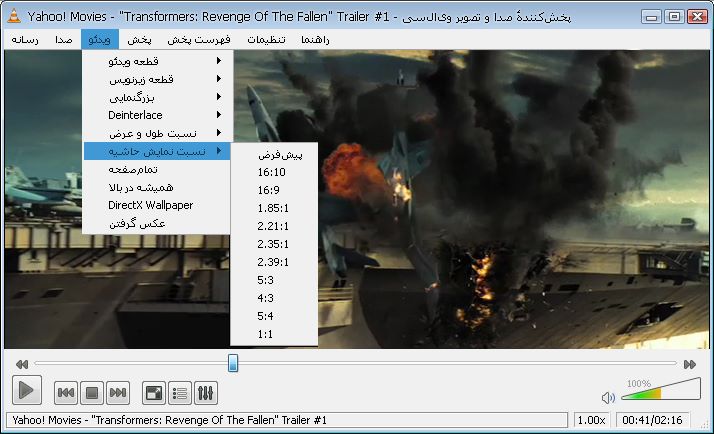Select the 1:1 crop ratio
The image size is (714, 434).
(x=274, y=334)
